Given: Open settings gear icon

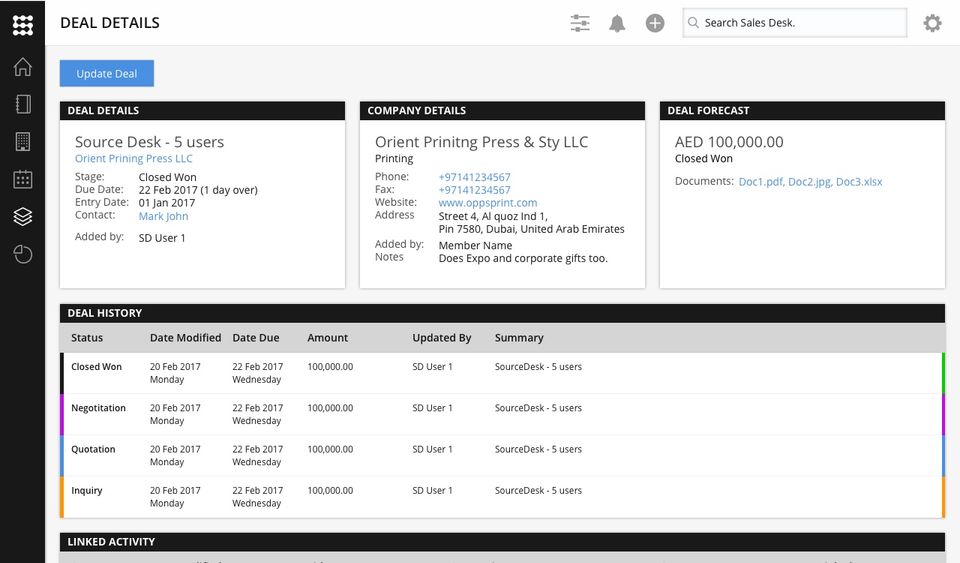Looking at the screenshot, I should click(932, 23).
